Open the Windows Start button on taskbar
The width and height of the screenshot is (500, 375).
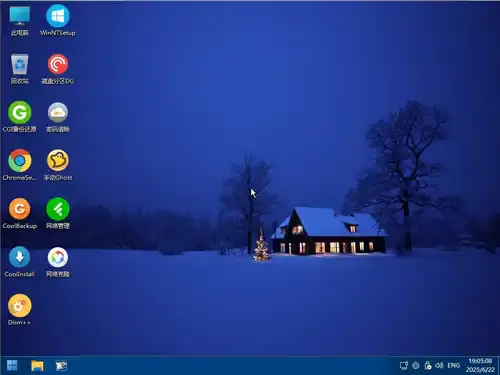[12, 365]
